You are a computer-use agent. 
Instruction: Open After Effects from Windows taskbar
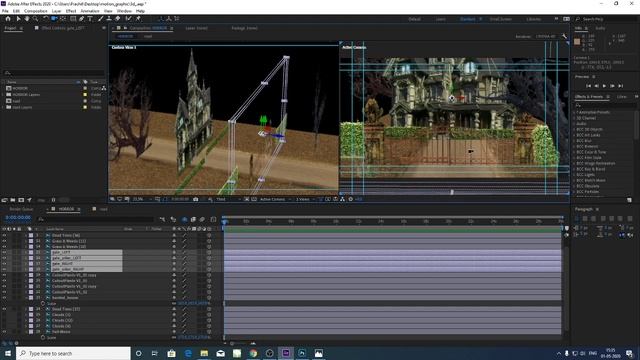pyautogui.click(x=286, y=353)
